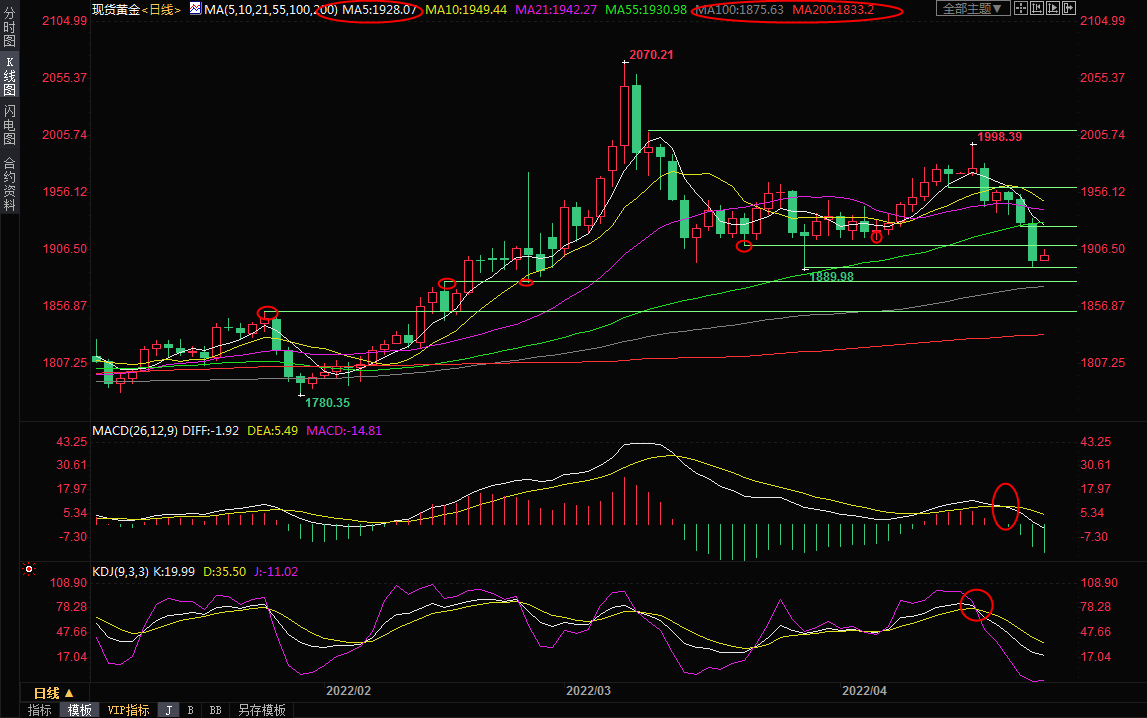The height and width of the screenshot is (718, 1147).
Task: Click the crosshair cursor icon in top toolbar
Action: coord(1022,9)
